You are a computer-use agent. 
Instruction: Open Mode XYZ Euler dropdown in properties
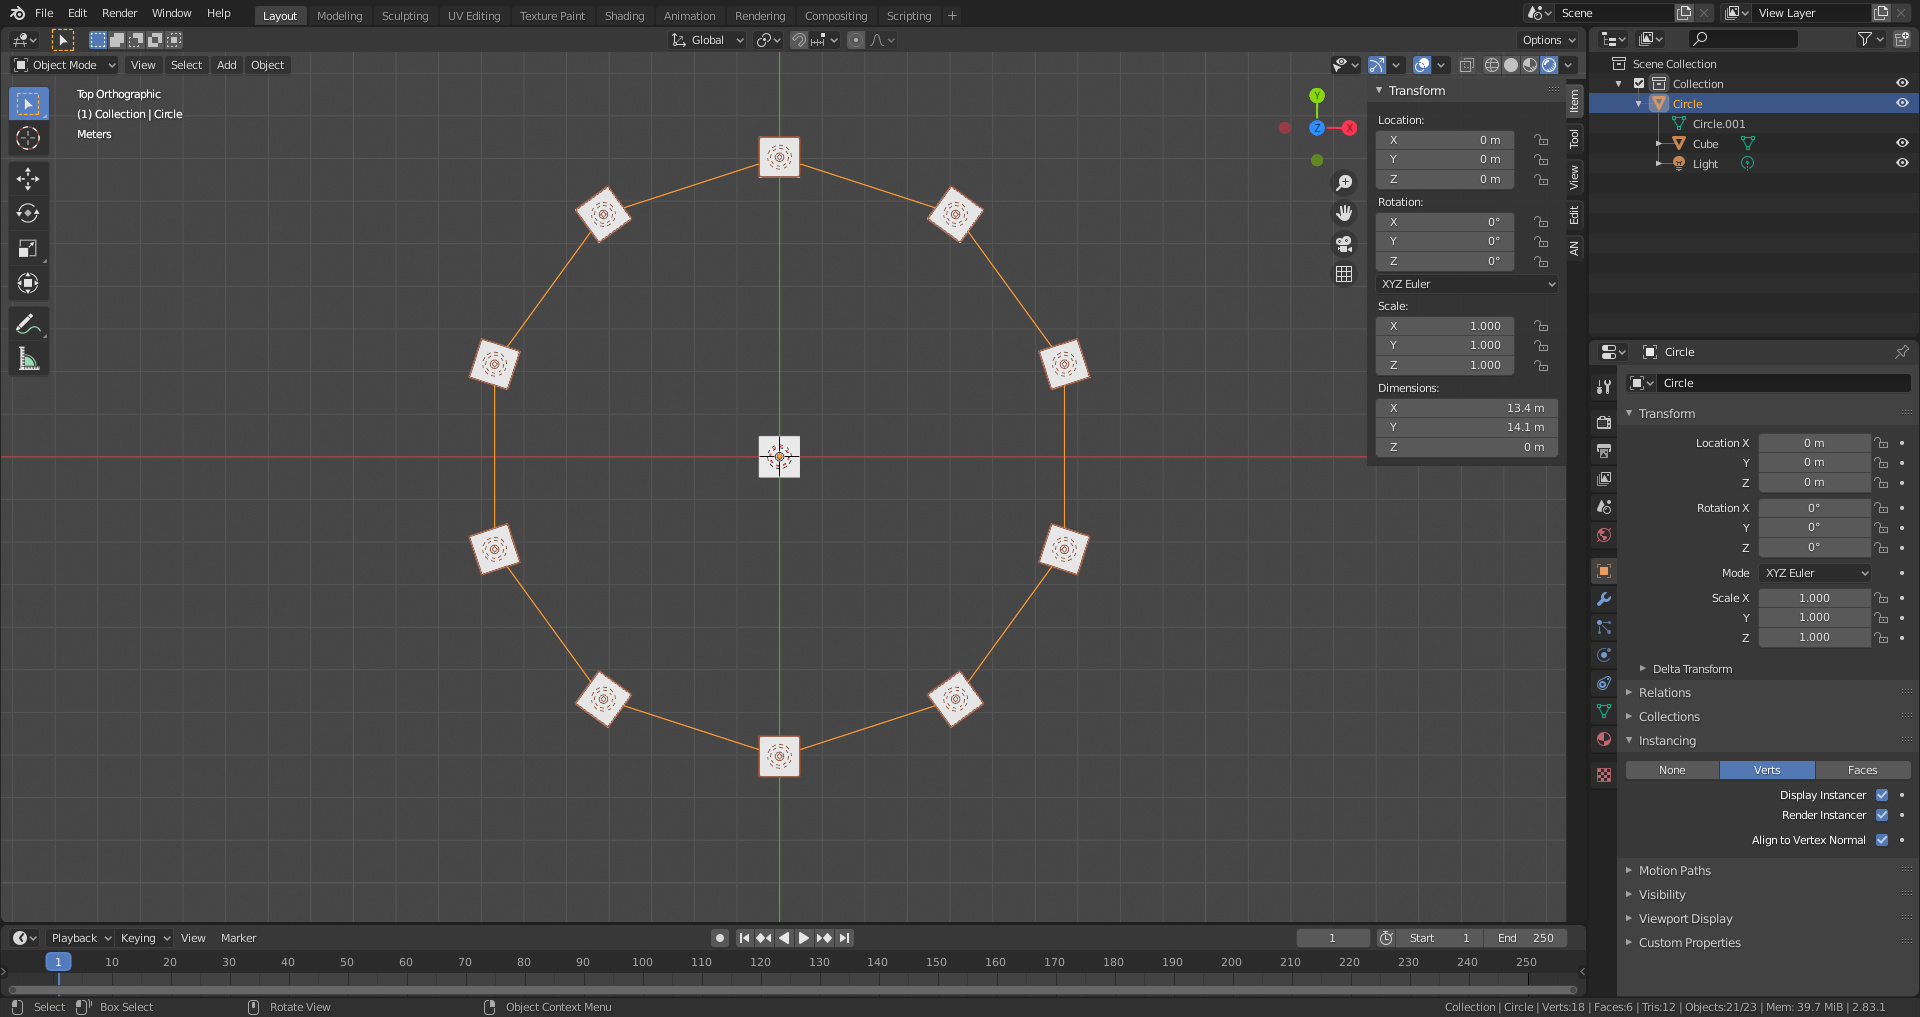[x=1815, y=573]
